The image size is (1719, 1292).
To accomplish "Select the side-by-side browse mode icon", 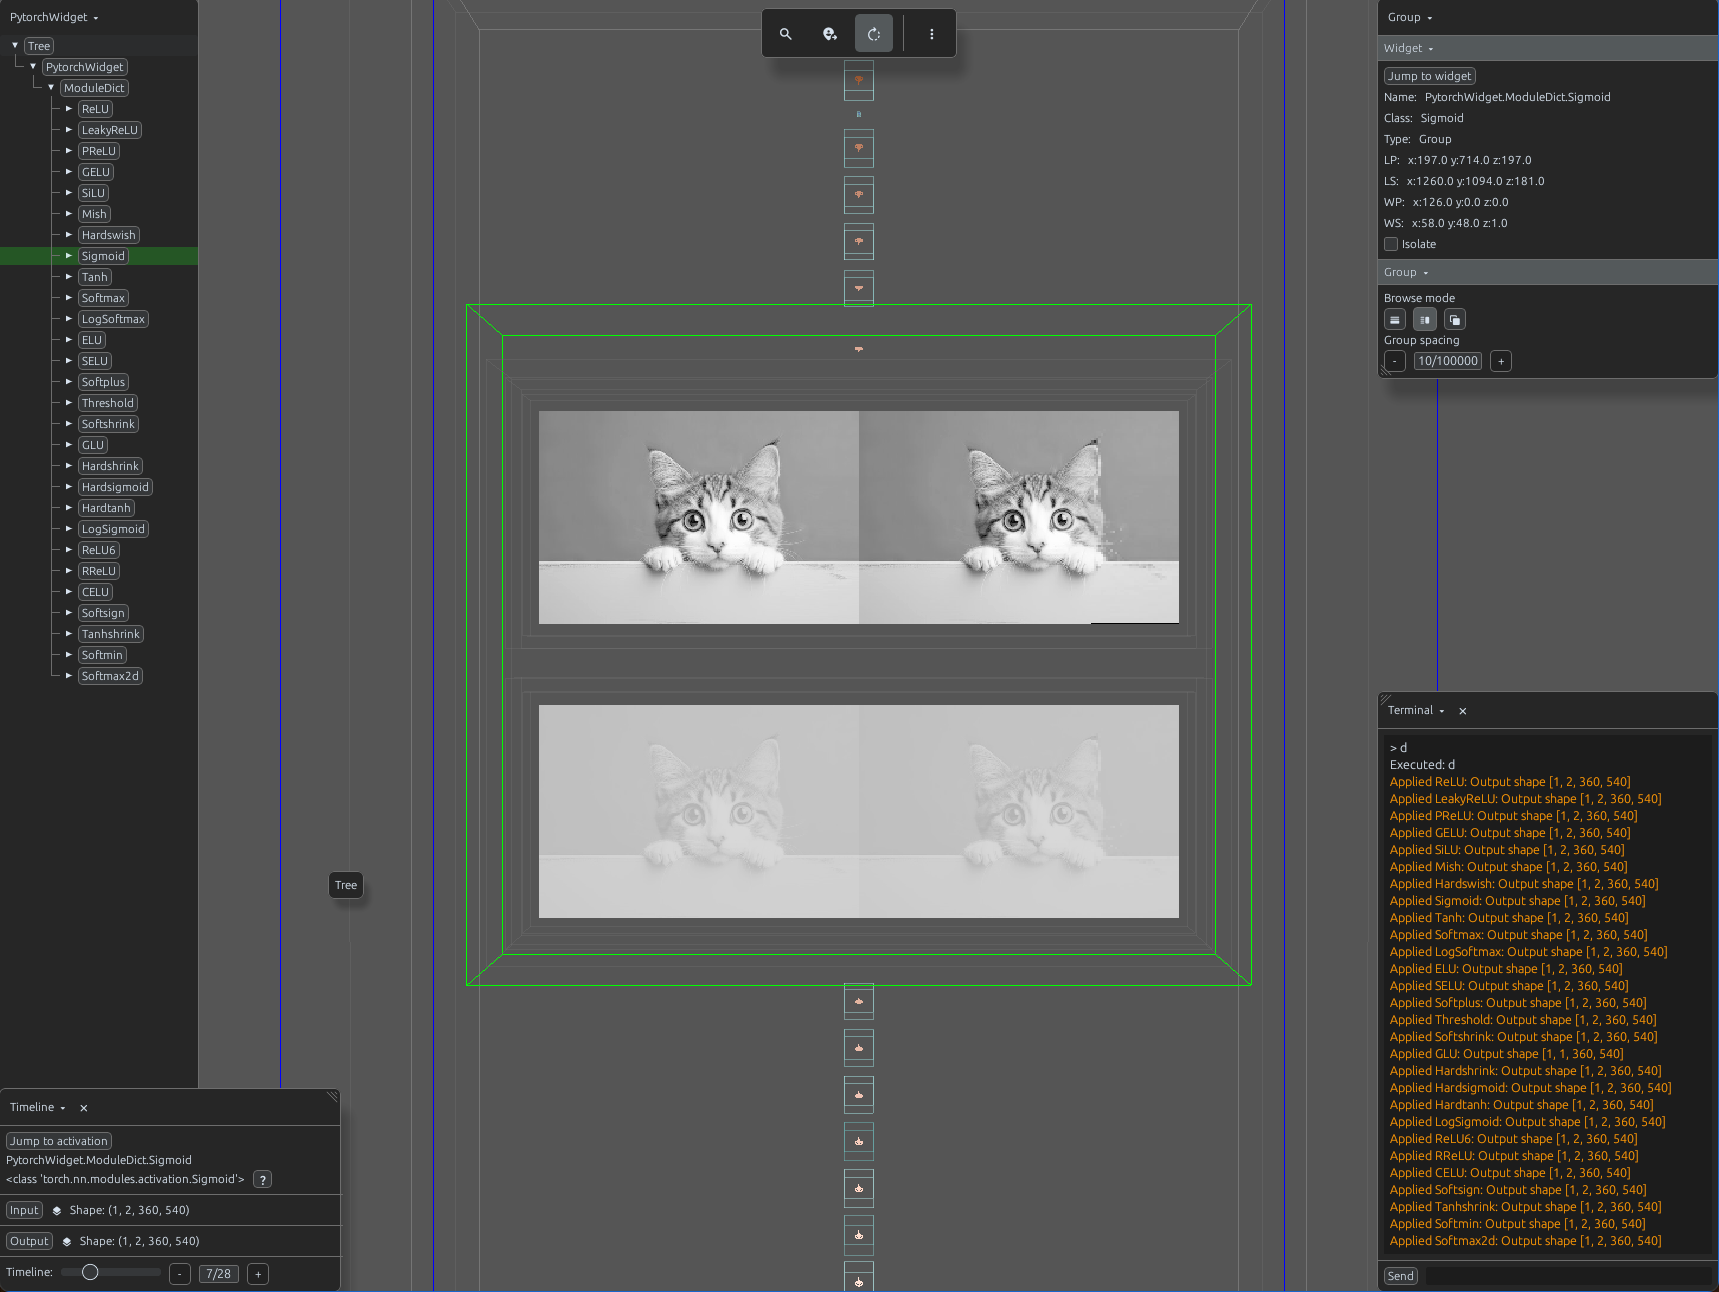I will click(x=1425, y=320).
